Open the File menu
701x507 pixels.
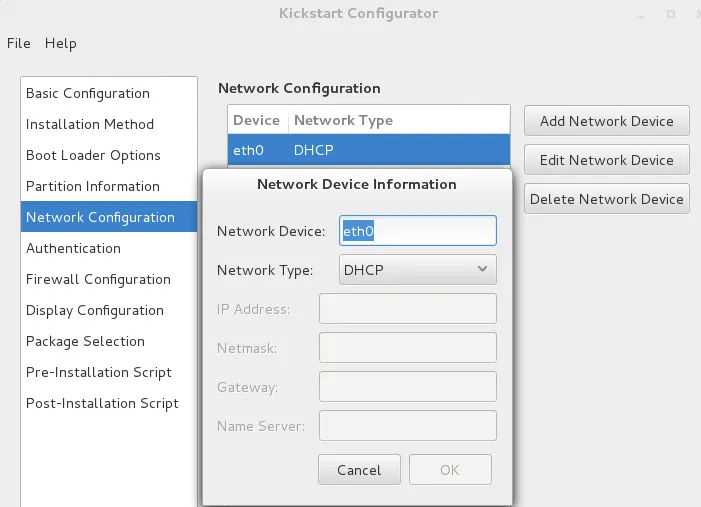18,43
